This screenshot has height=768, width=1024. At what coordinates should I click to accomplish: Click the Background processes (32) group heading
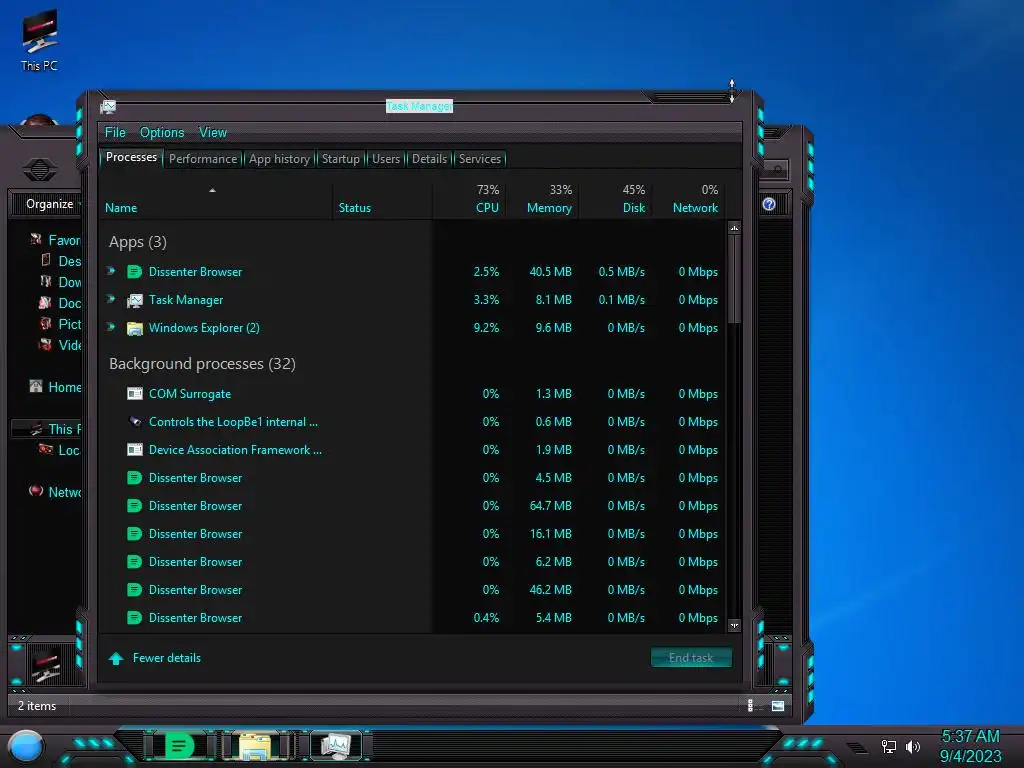[x=202, y=364]
